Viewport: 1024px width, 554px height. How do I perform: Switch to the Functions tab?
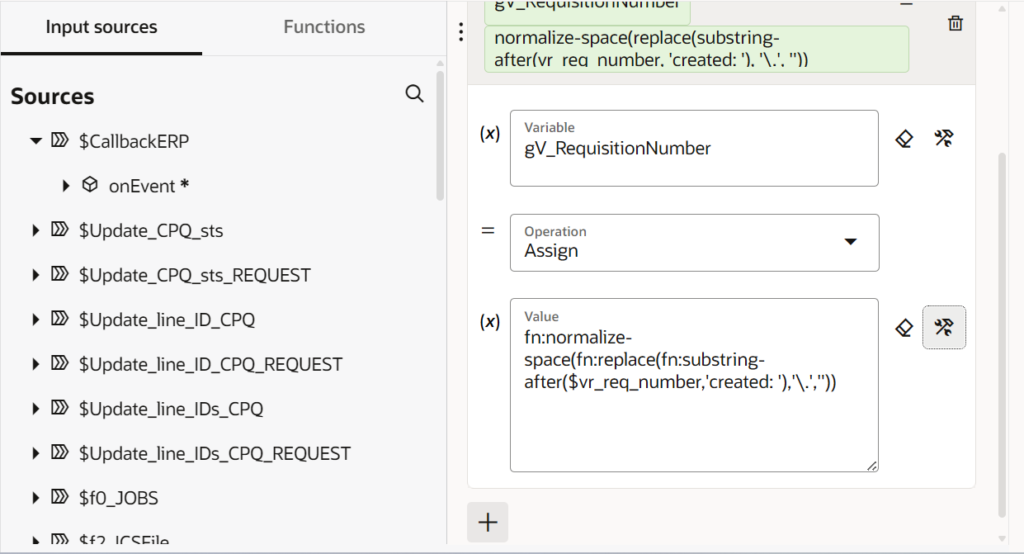[x=324, y=27]
